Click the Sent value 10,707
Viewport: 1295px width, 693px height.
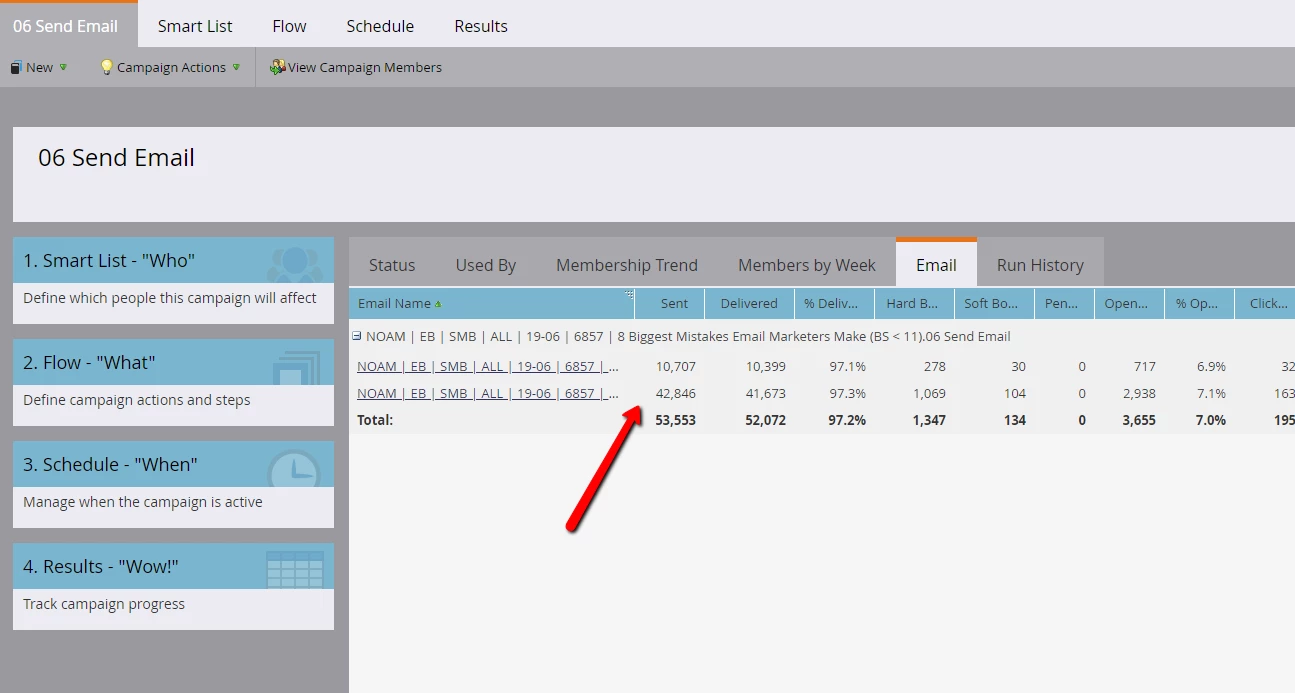[x=675, y=367]
